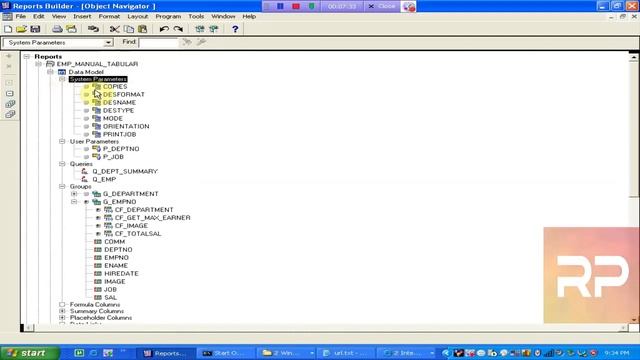Click the Create plus icon in the sidebar
Image resolution: width=640 pixels, height=360 pixels.
click(x=9, y=56)
